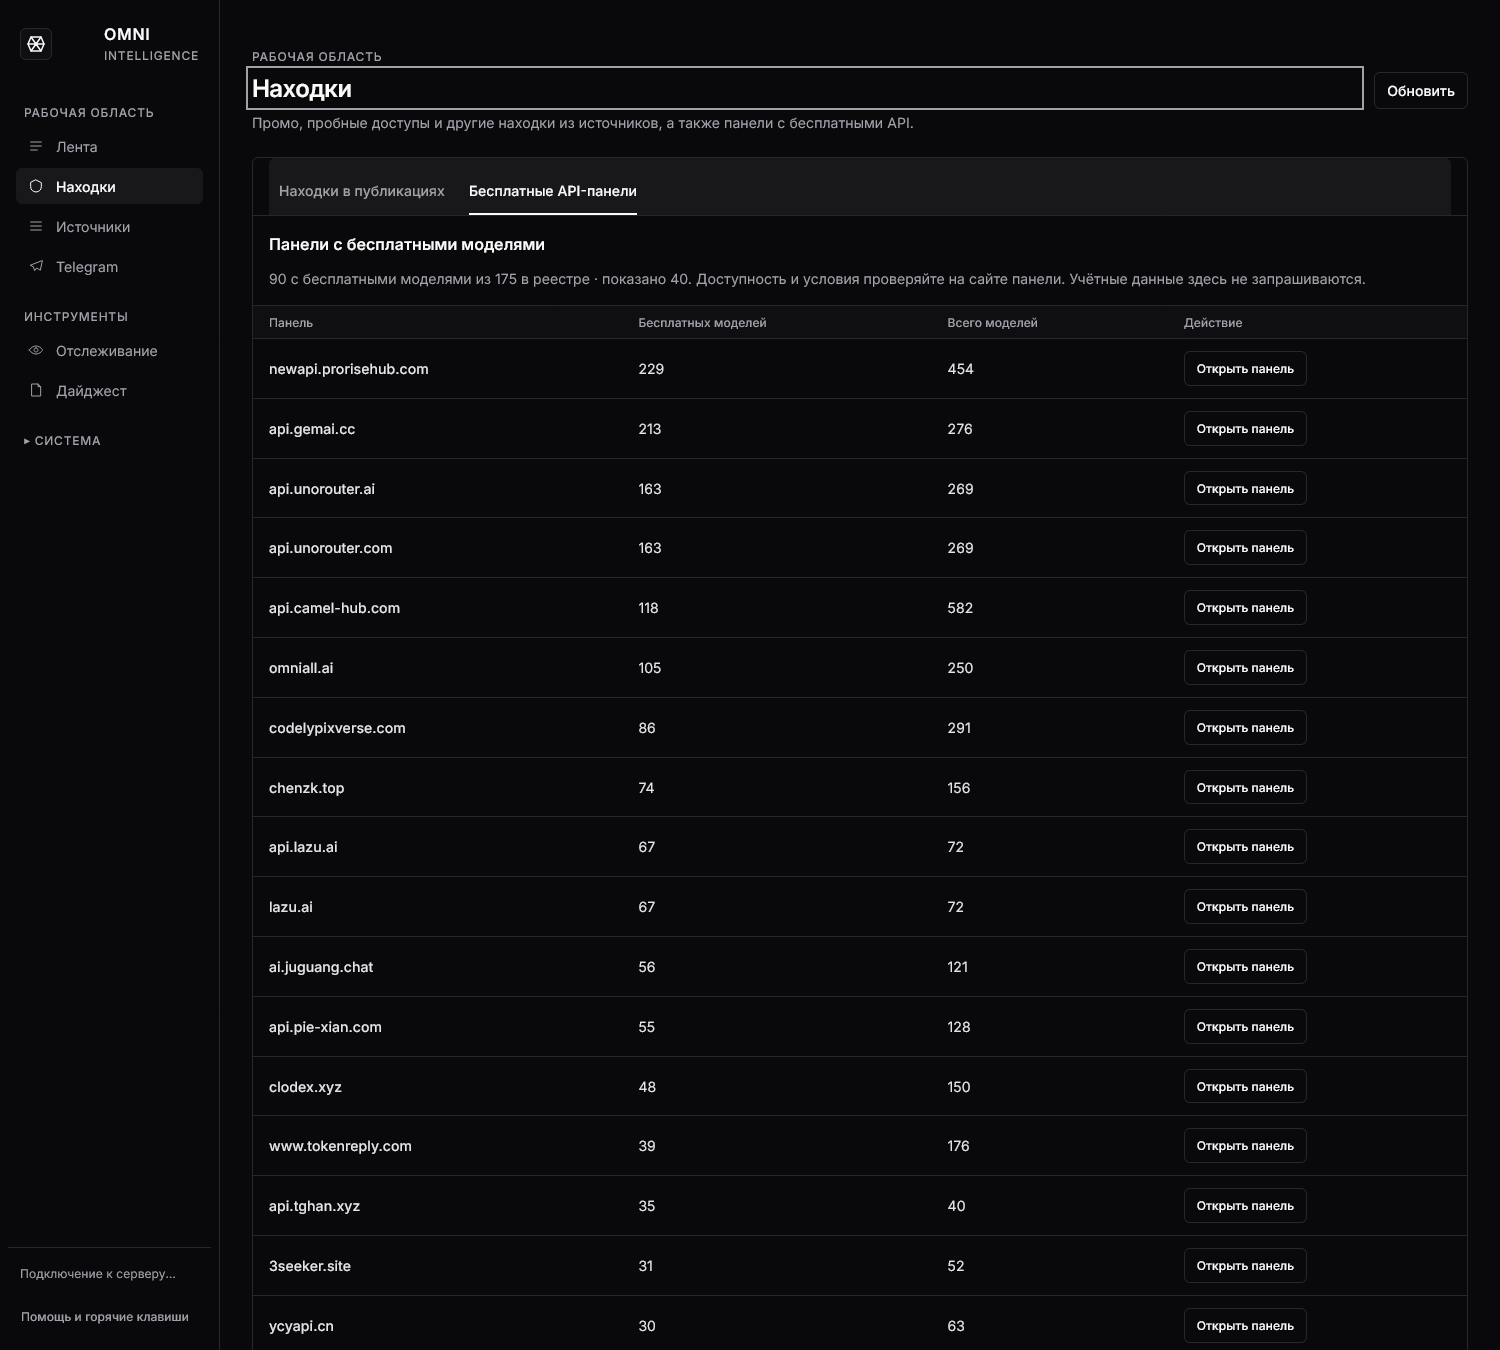Open Отслеживание under Инструменты
This screenshot has width=1500, height=1350.
click(109, 351)
